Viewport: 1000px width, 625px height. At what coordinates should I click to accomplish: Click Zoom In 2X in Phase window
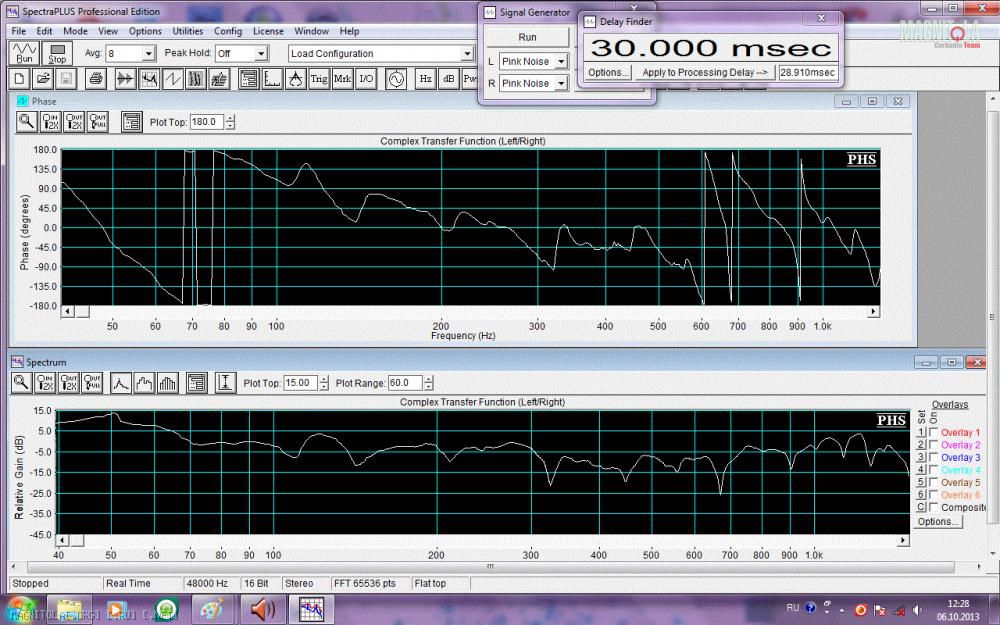(50, 121)
